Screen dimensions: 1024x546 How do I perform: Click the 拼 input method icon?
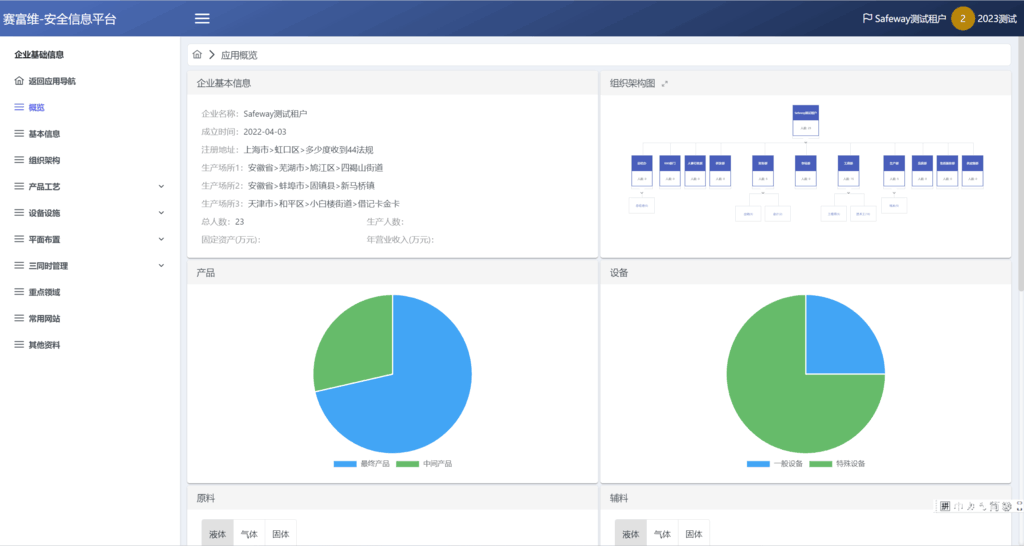pos(945,506)
